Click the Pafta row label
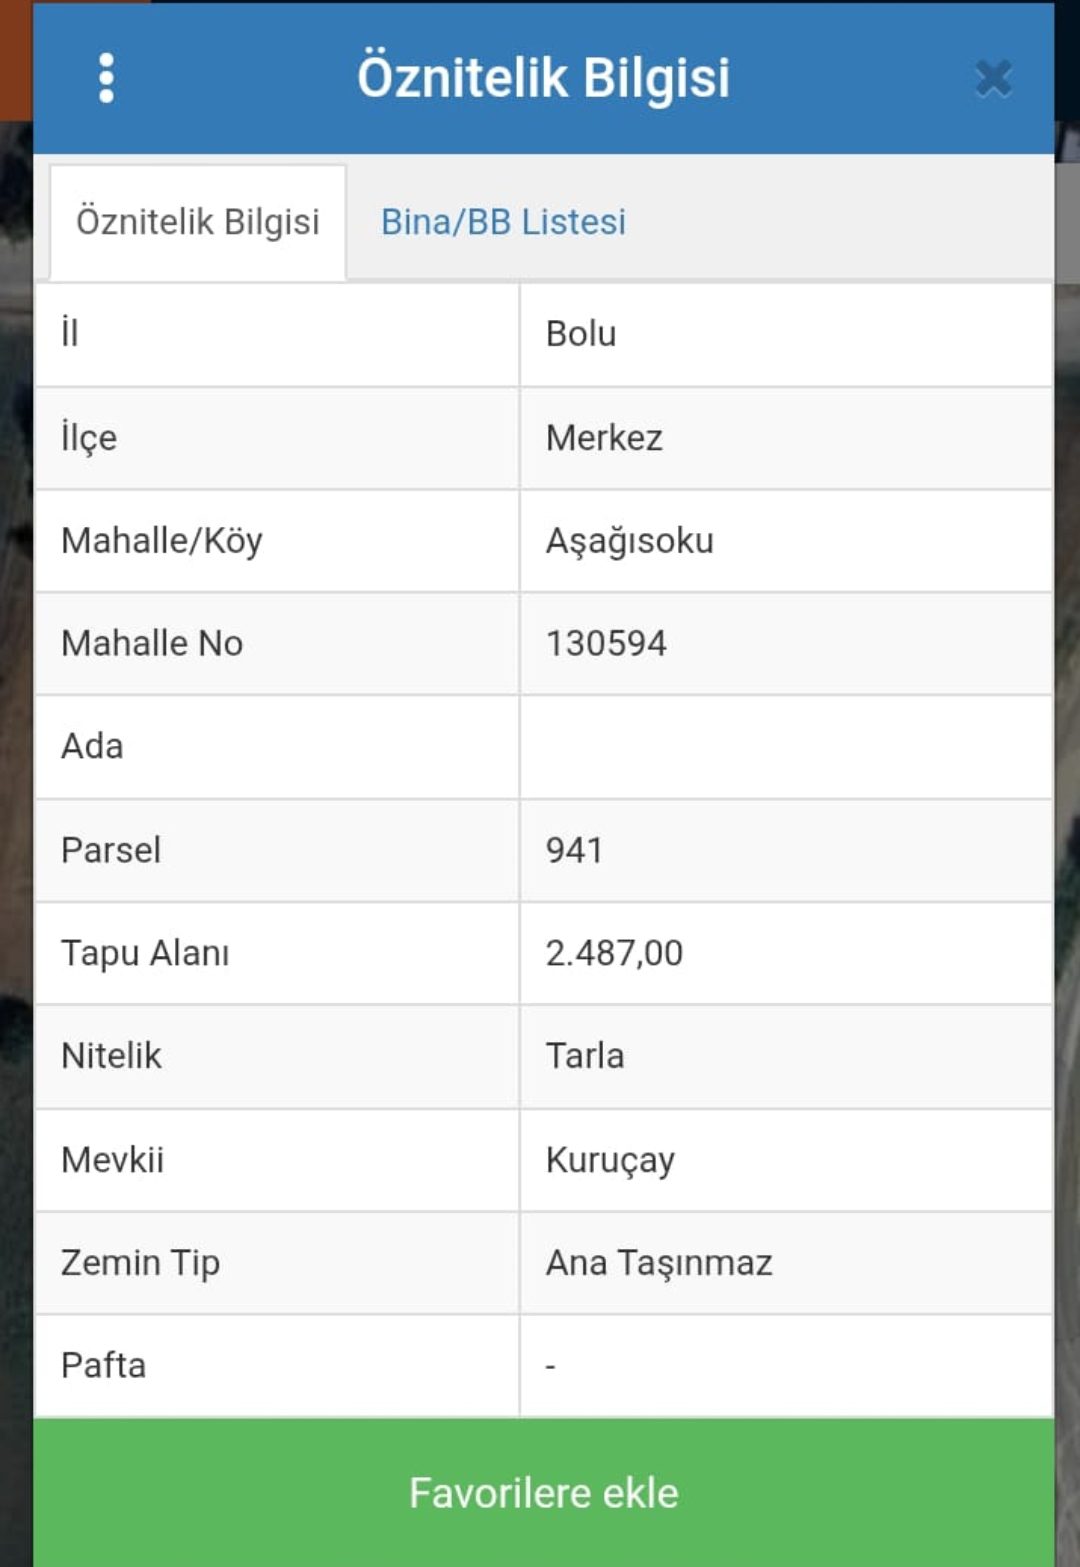Screen dimensions: 1080x1567 (x=103, y=1365)
